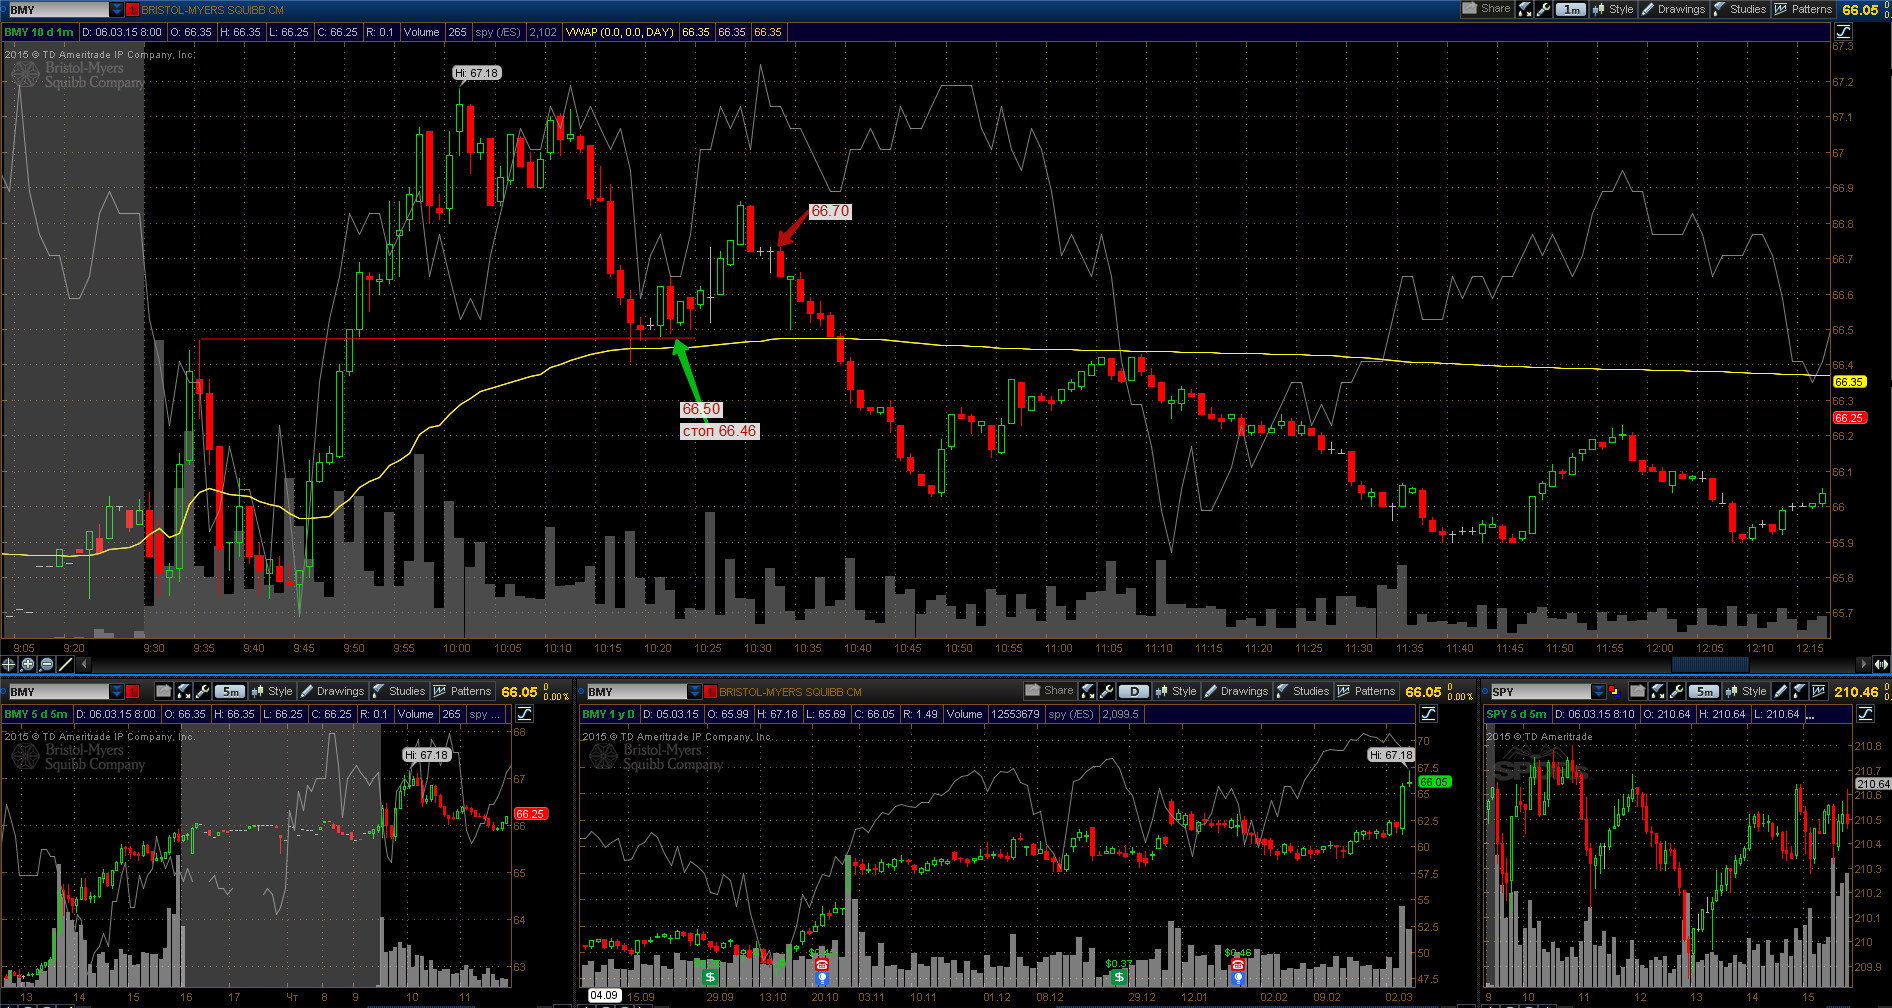Open Share menu in main BMY chart

1486,9
